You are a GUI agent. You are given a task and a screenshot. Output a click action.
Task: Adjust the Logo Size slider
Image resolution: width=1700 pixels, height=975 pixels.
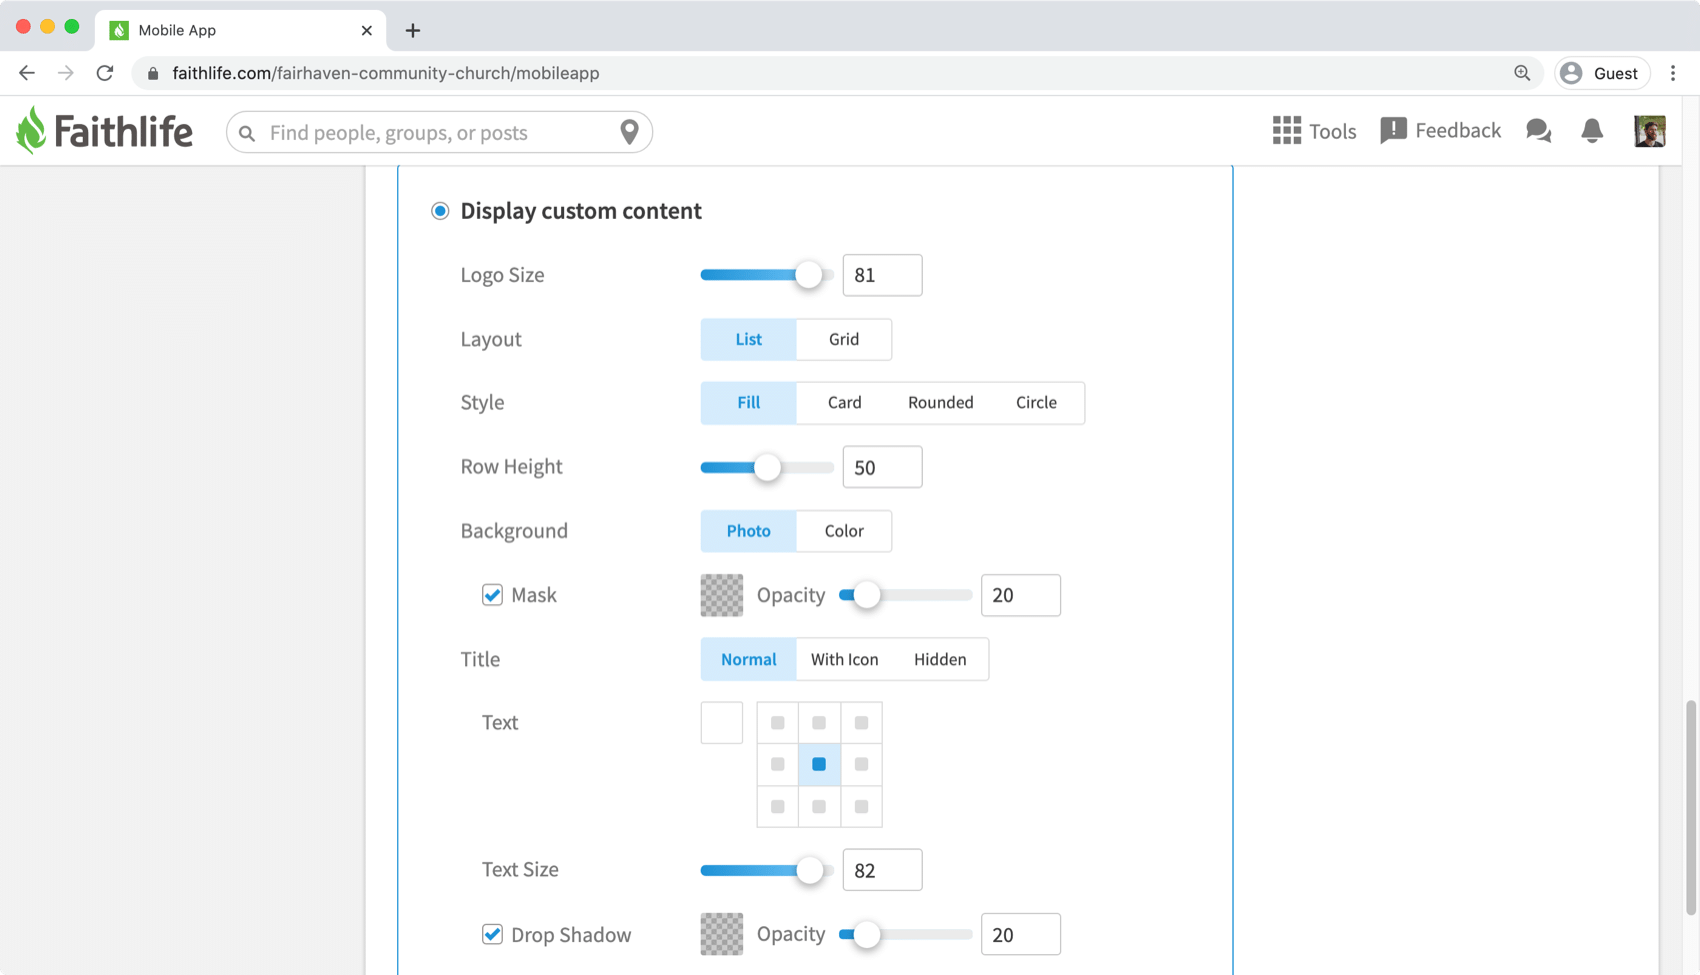809,275
